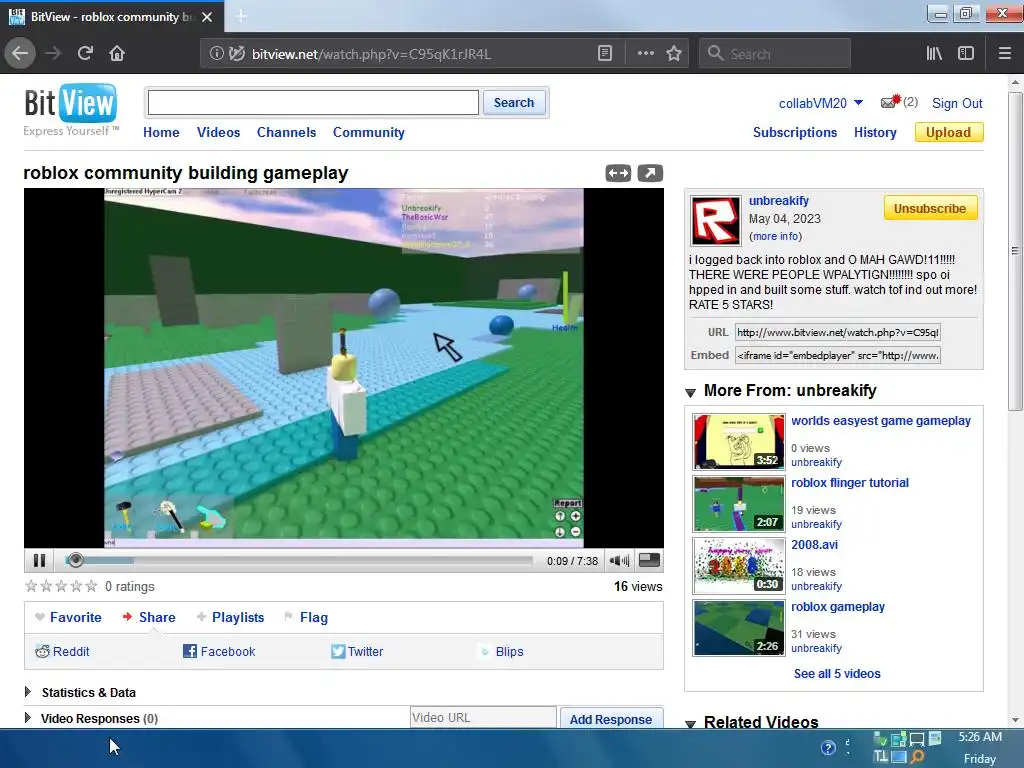Unsubscribe from unbreakify
The width and height of the screenshot is (1024, 768).
(x=930, y=208)
